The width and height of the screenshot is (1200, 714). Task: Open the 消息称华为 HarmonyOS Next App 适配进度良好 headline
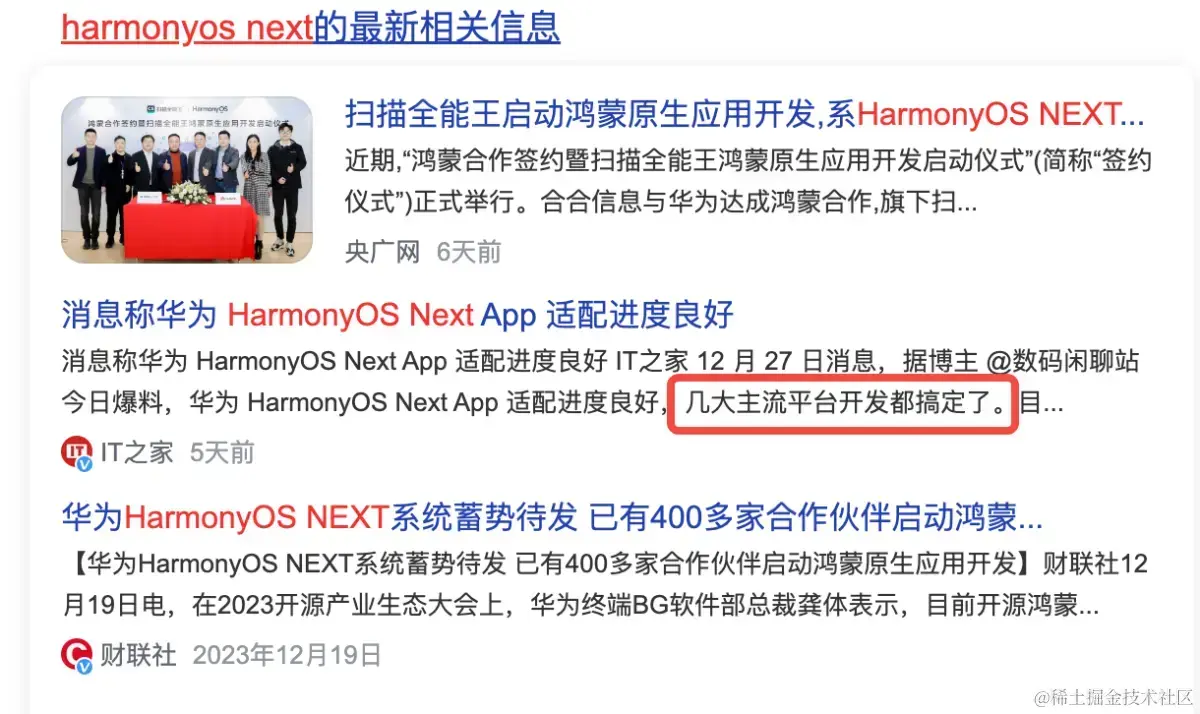398,315
